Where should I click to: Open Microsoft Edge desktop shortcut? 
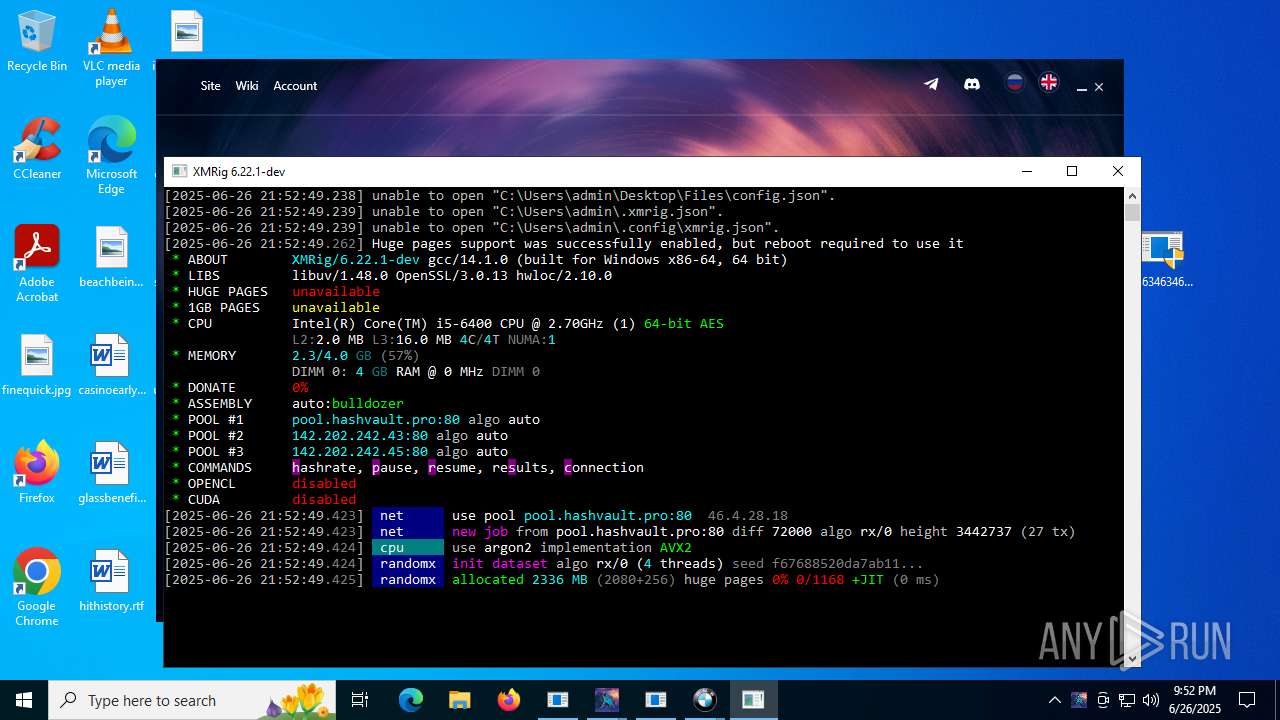(111, 156)
